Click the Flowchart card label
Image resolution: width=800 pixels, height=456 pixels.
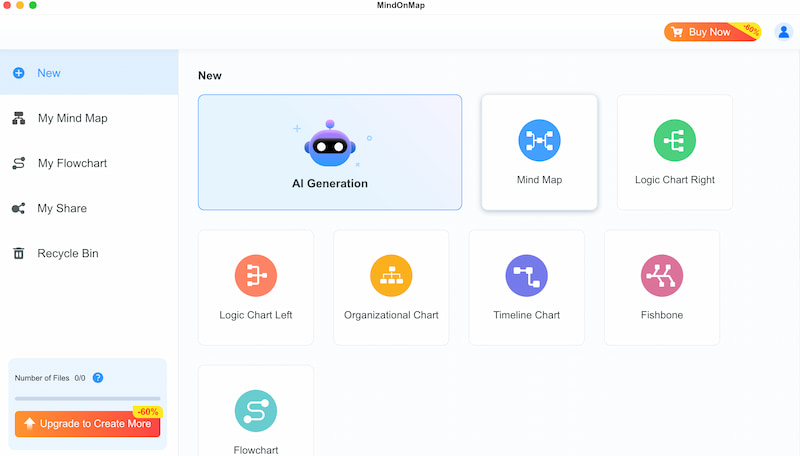tap(256, 450)
